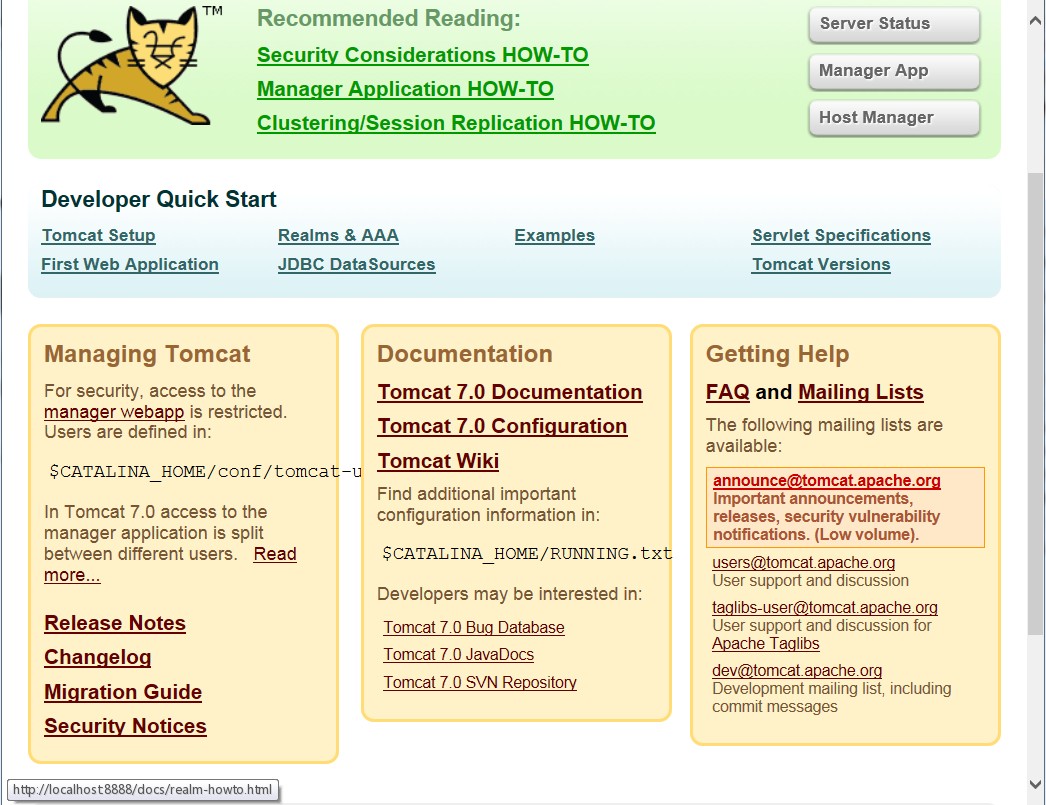The height and width of the screenshot is (805, 1046).
Task: Open Tomcat 7.0 Documentation link
Action: (x=510, y=392)
